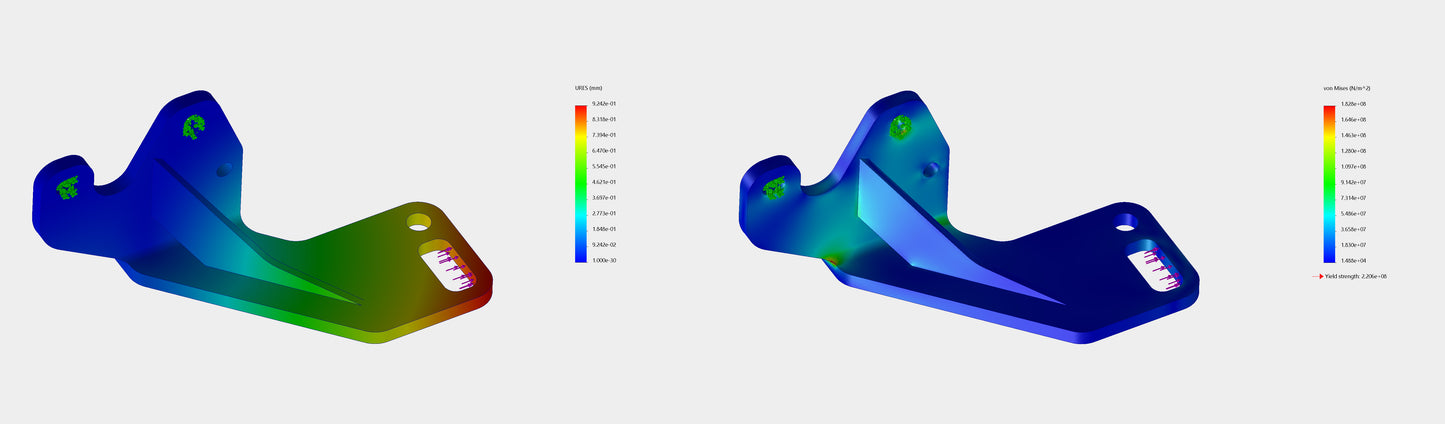Click the URES (mm) legend title
The height and width of the screenshot is (424, 1445).
(588, 88)
